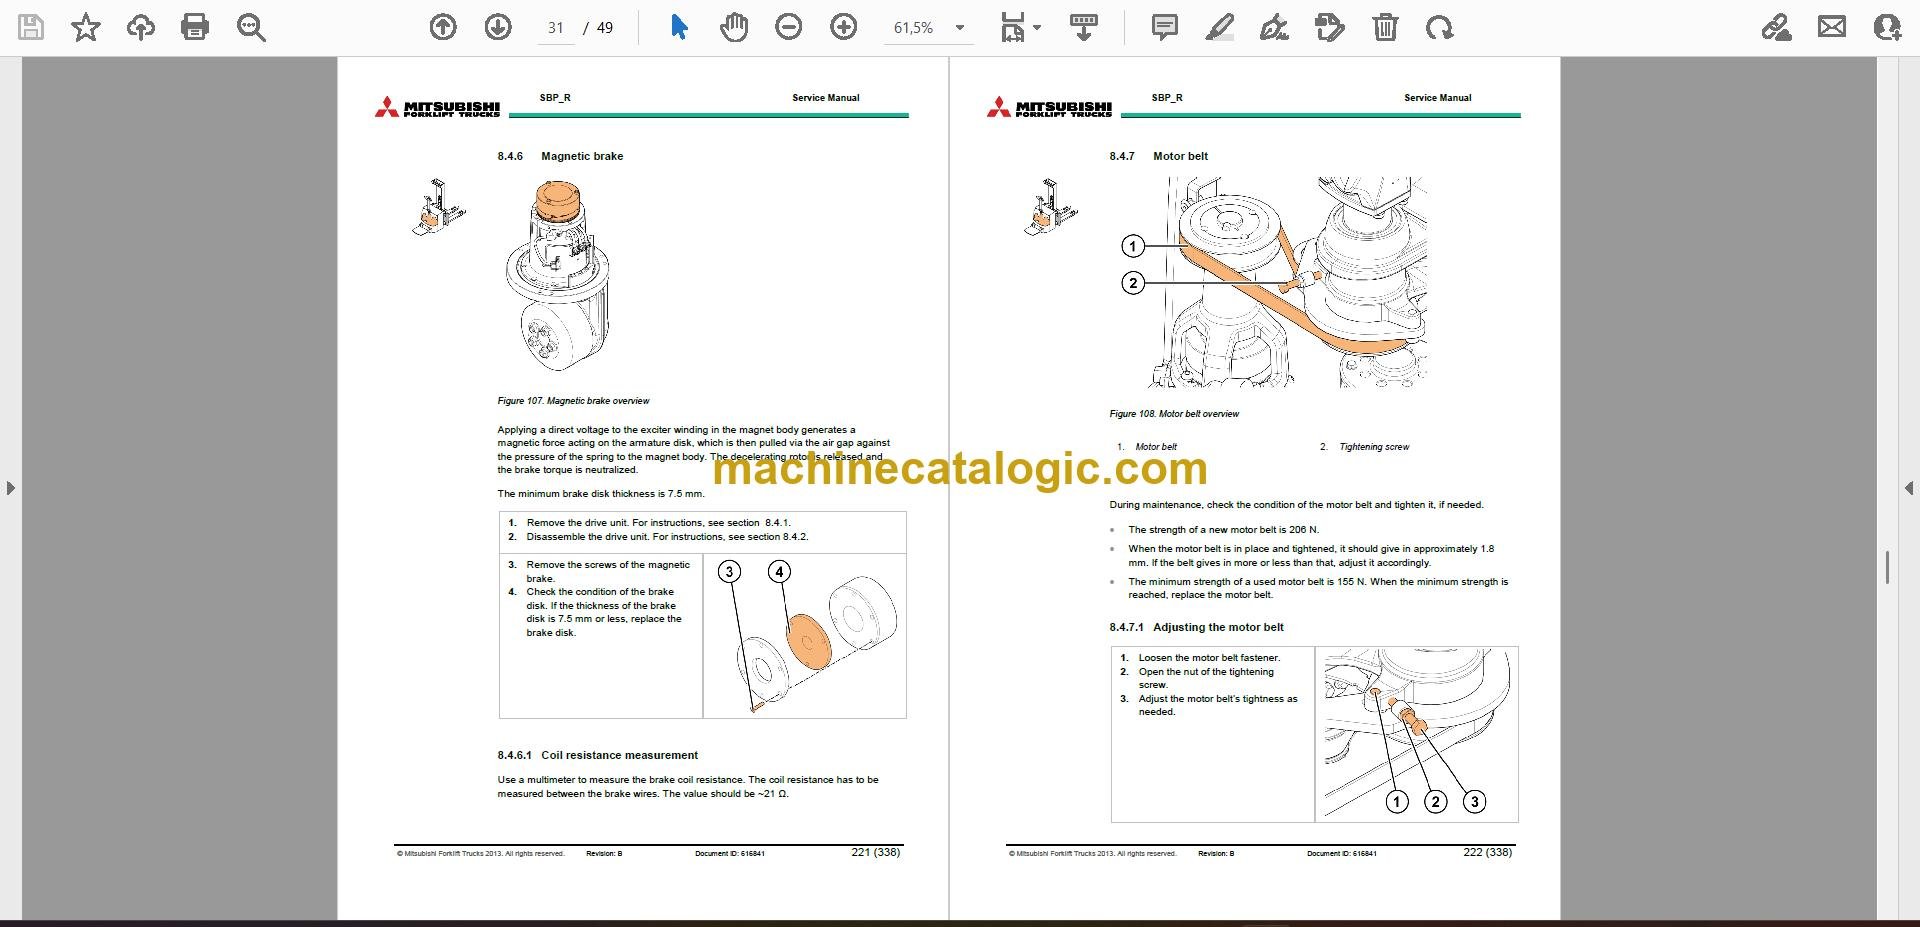Image resolution: width=1920 pixels, height=927 pixels.
Task: Click the read mode download icon
Action: 1083,27
